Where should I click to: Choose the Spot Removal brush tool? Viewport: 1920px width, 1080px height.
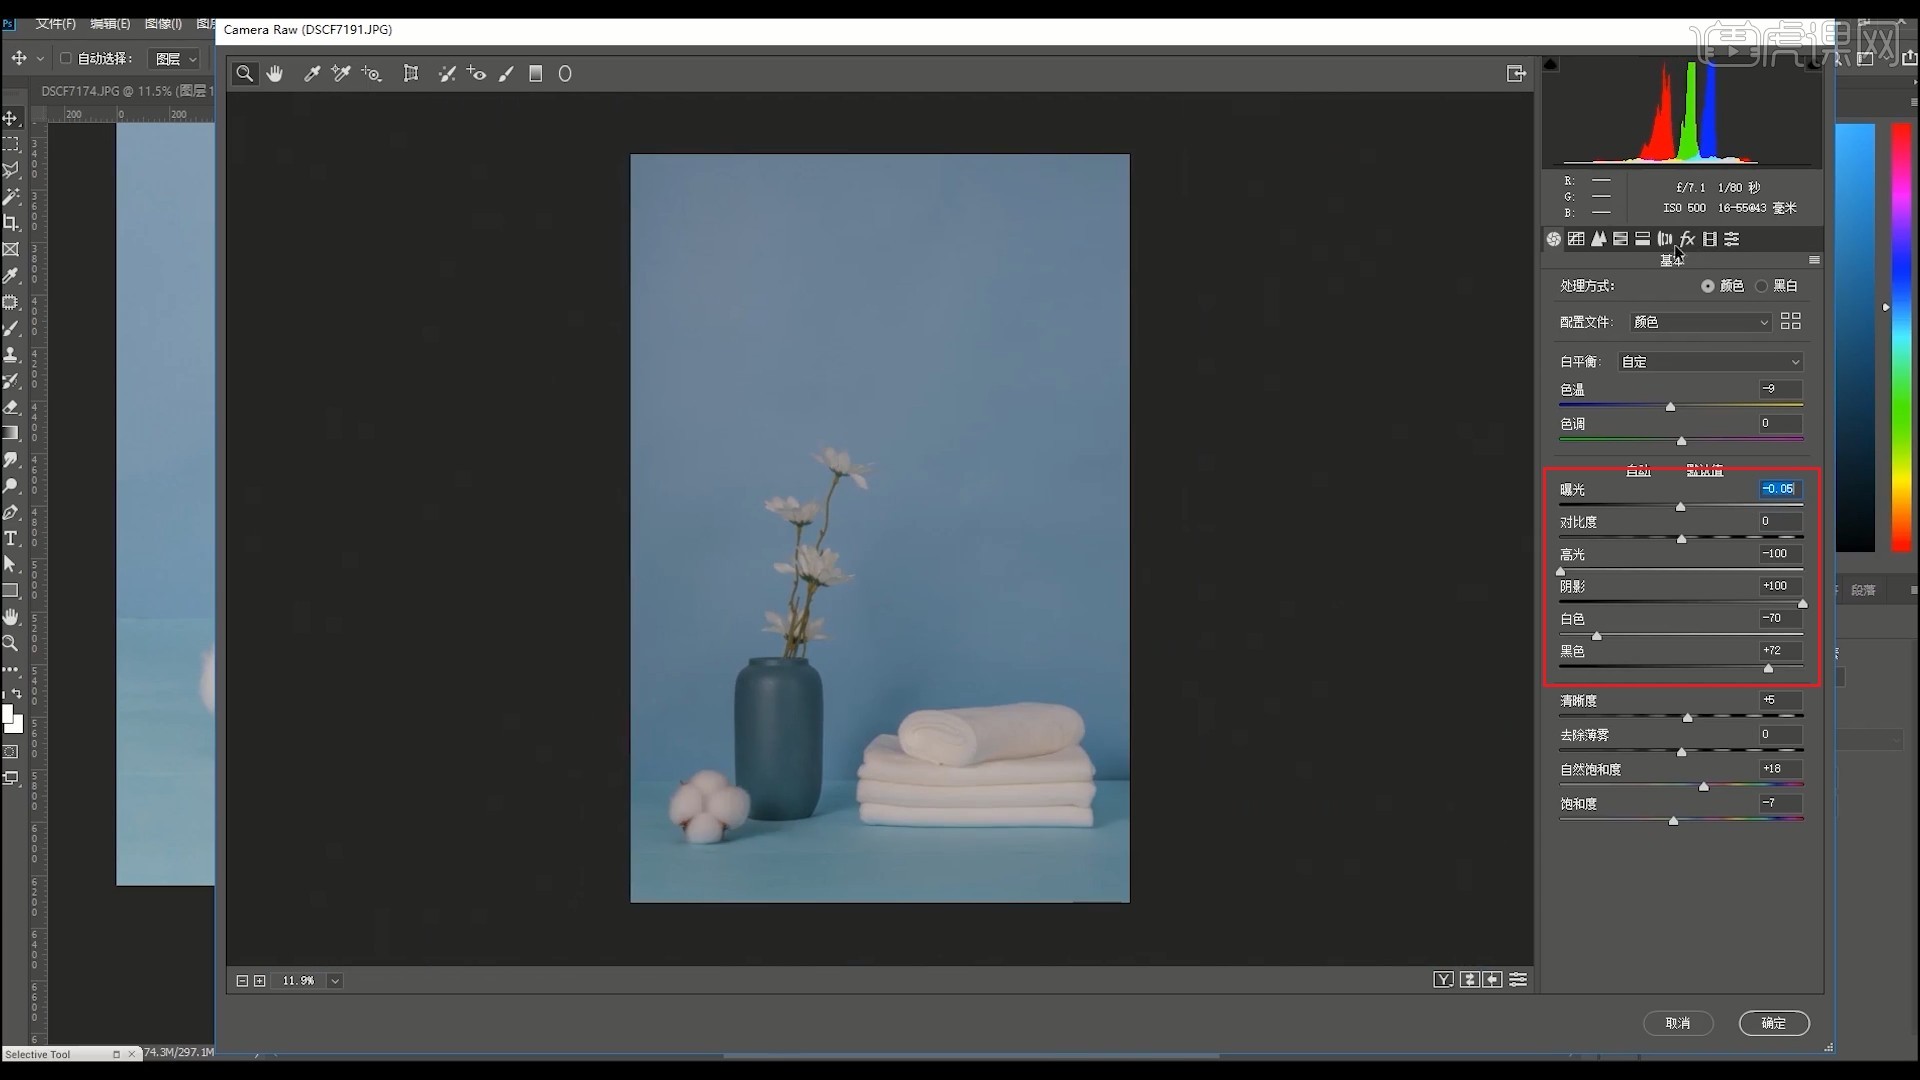[x=447, y=74]
